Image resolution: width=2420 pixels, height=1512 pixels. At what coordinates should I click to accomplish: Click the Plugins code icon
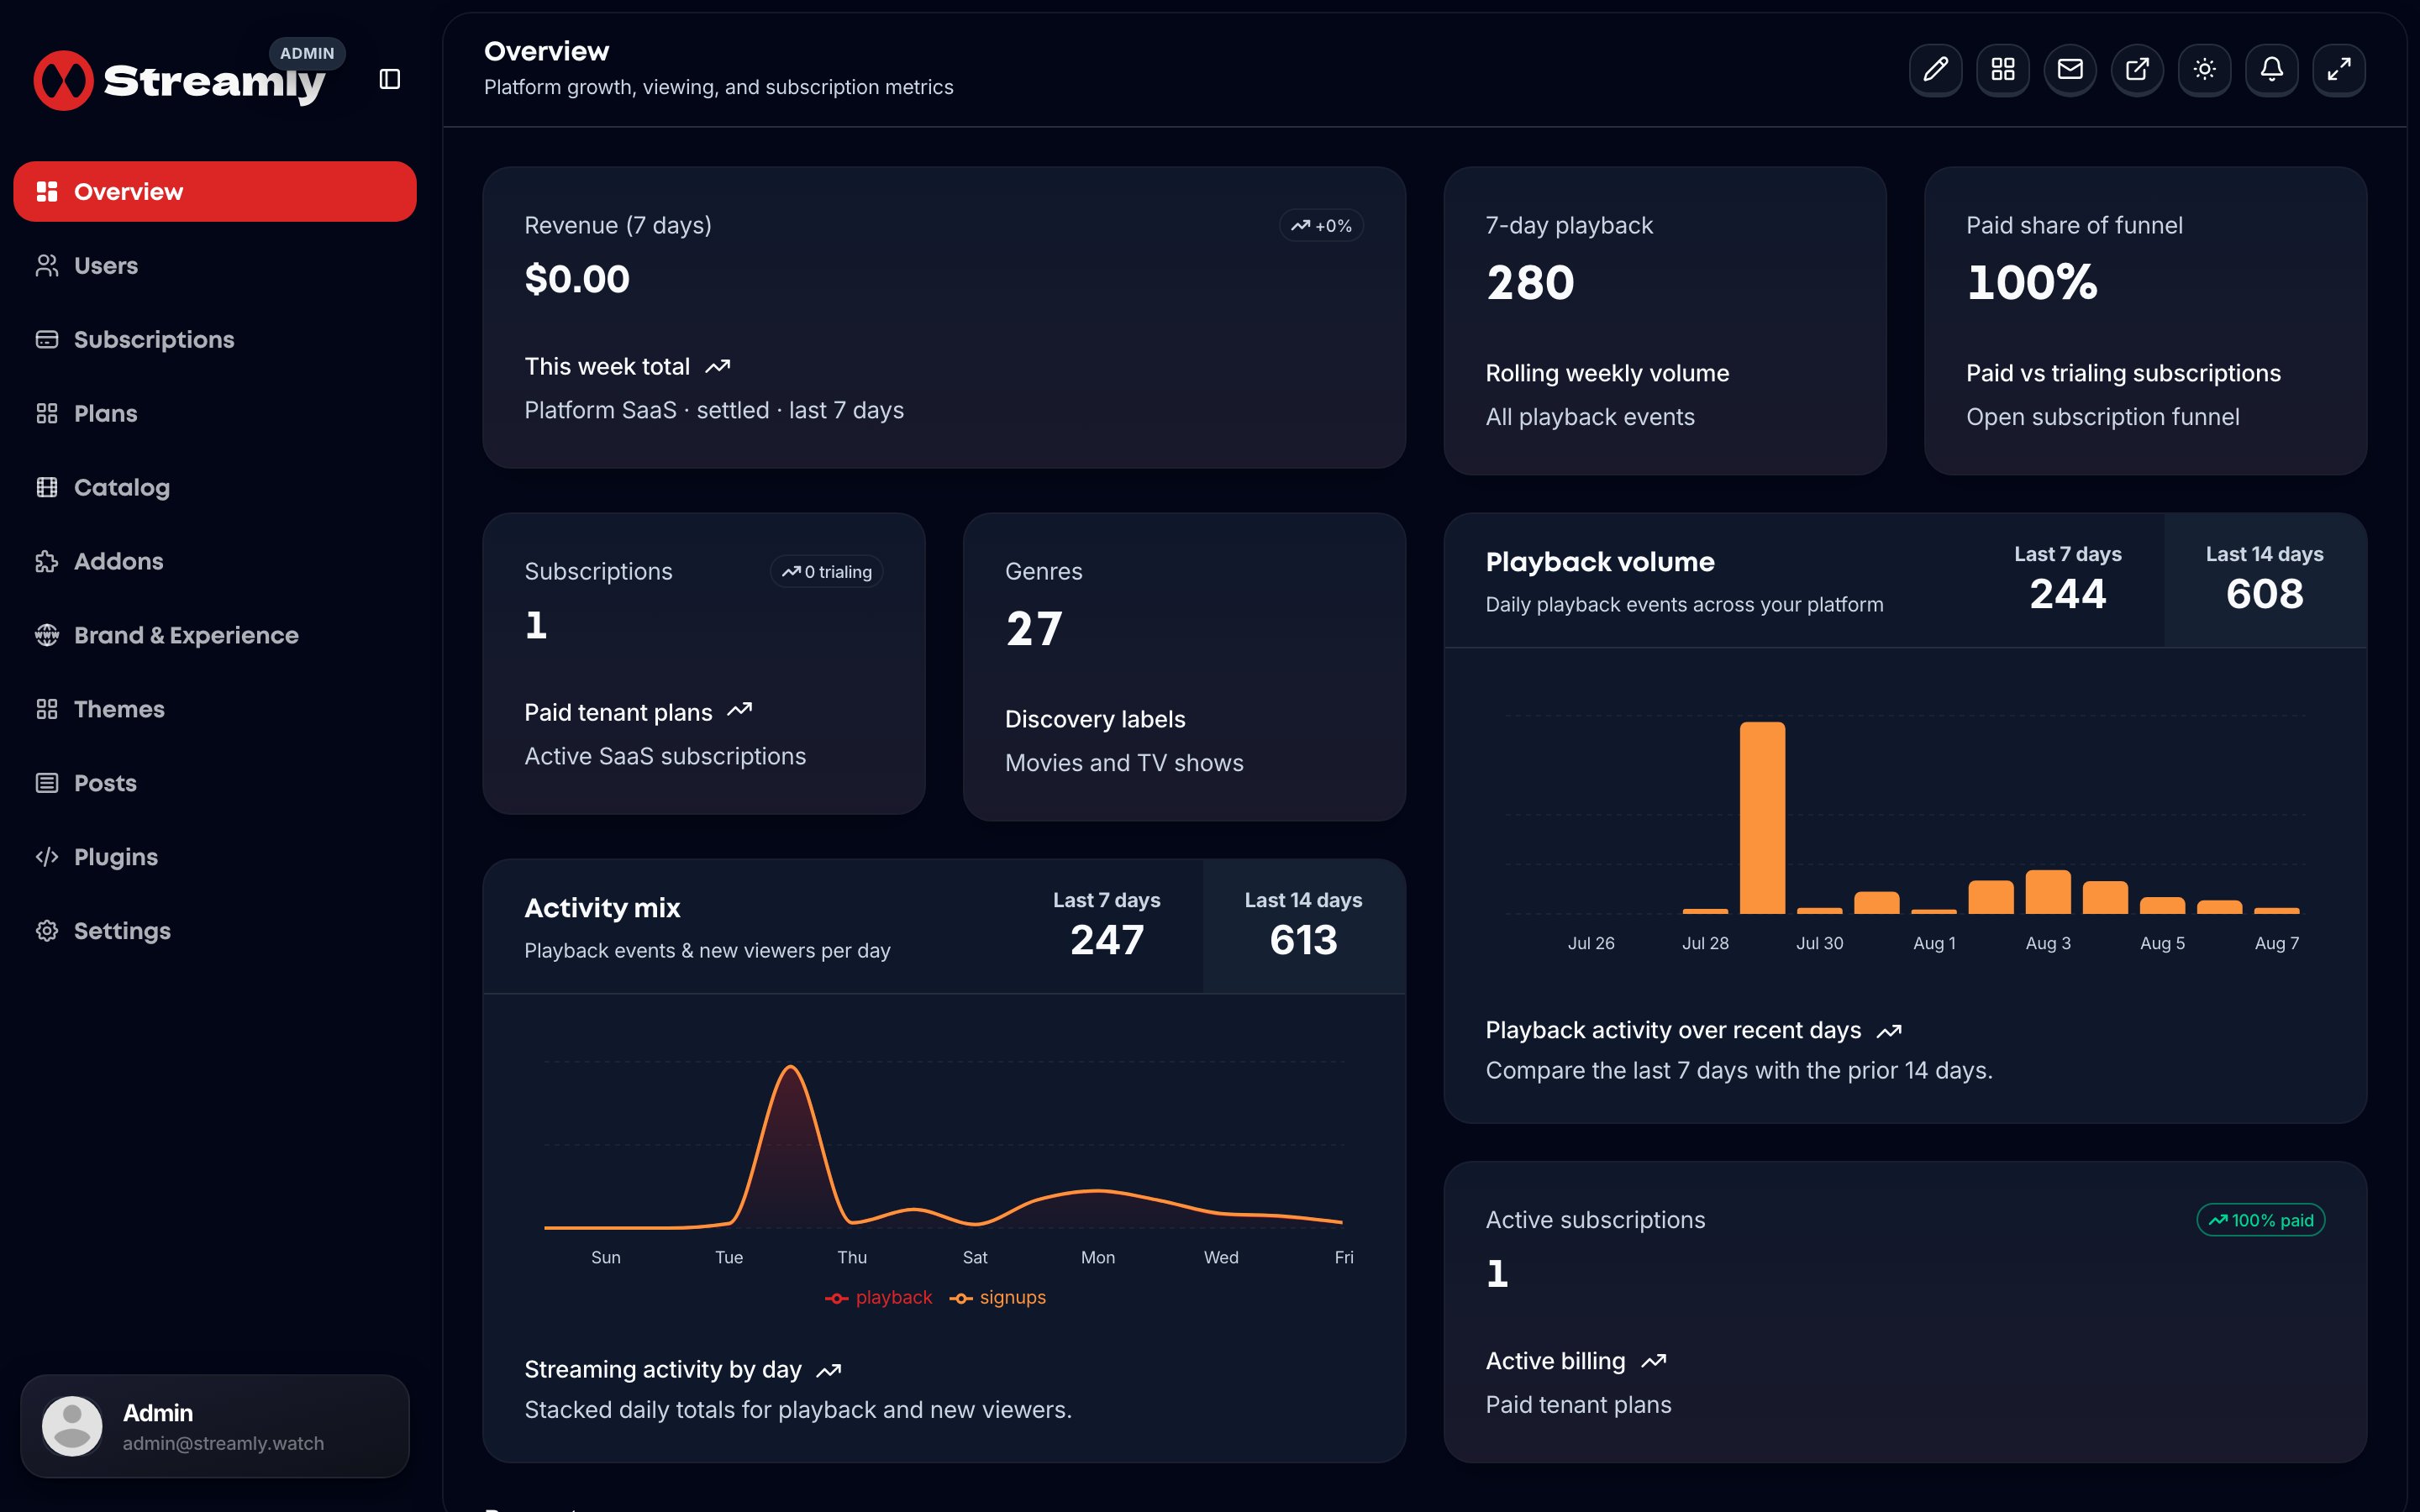point(47,857)
